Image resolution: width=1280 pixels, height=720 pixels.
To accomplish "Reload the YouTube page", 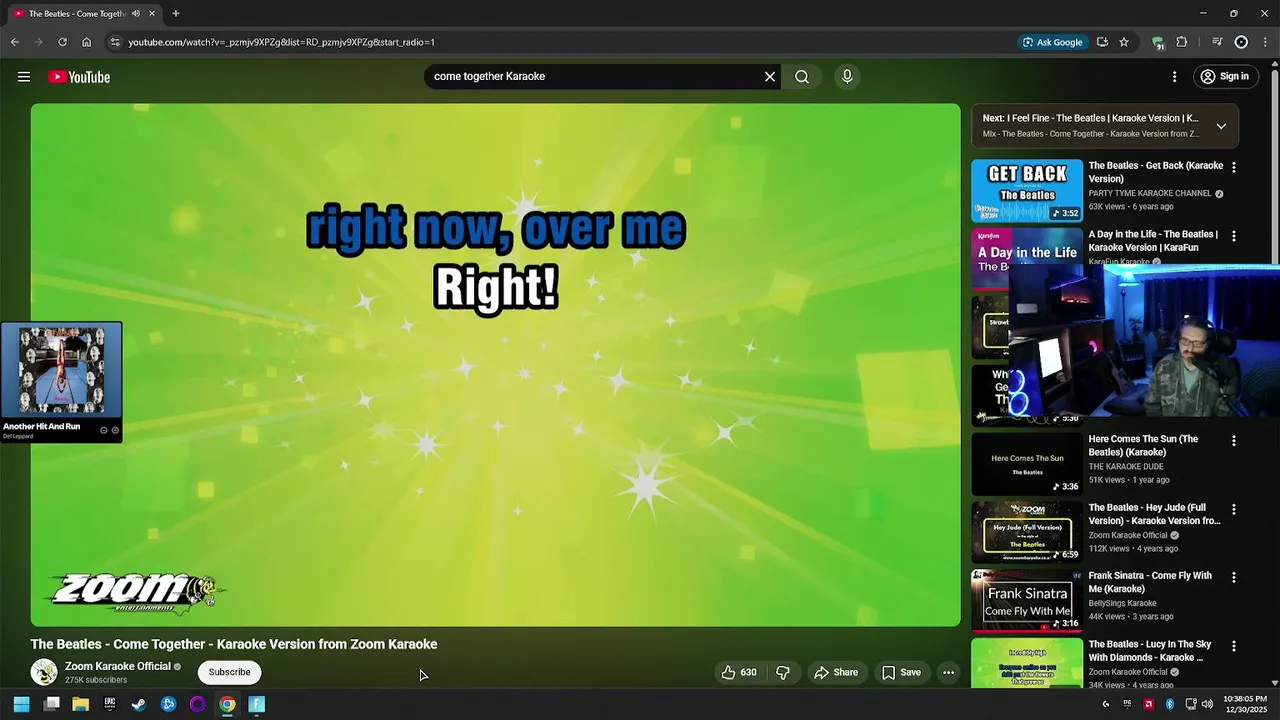I will pos(62,42).
